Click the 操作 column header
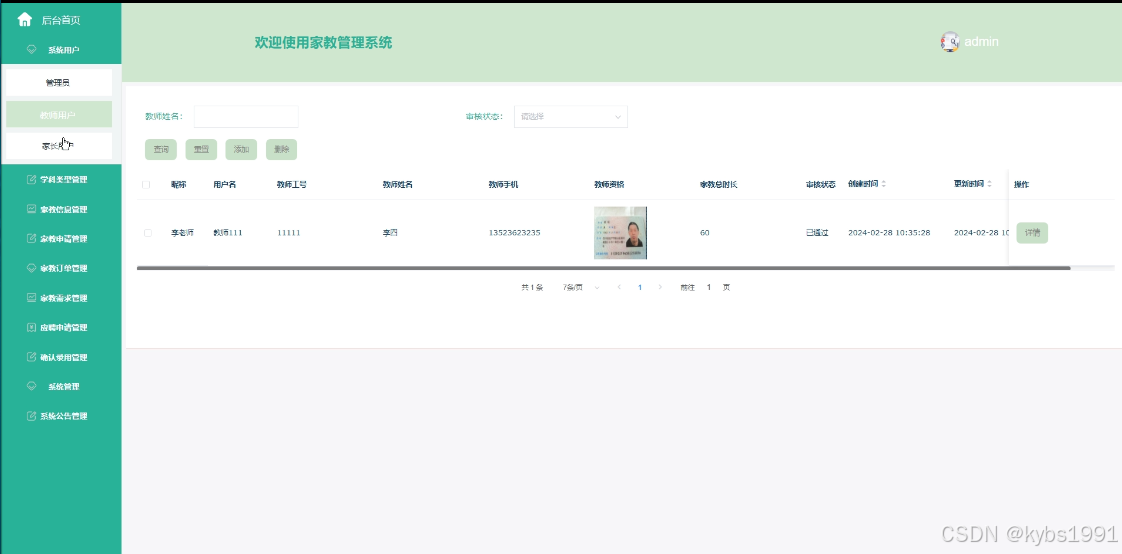 click(1021, 185)
